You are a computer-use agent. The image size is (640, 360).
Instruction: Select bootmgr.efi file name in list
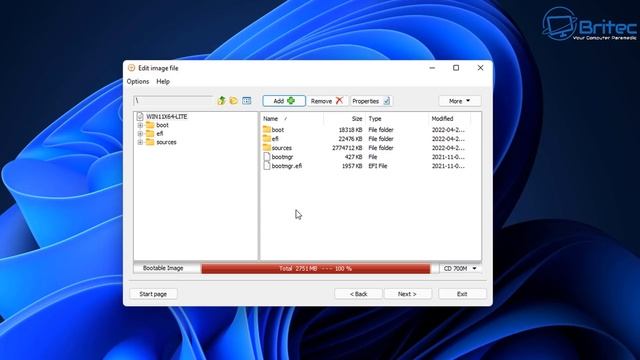click(x=287, y=166)
